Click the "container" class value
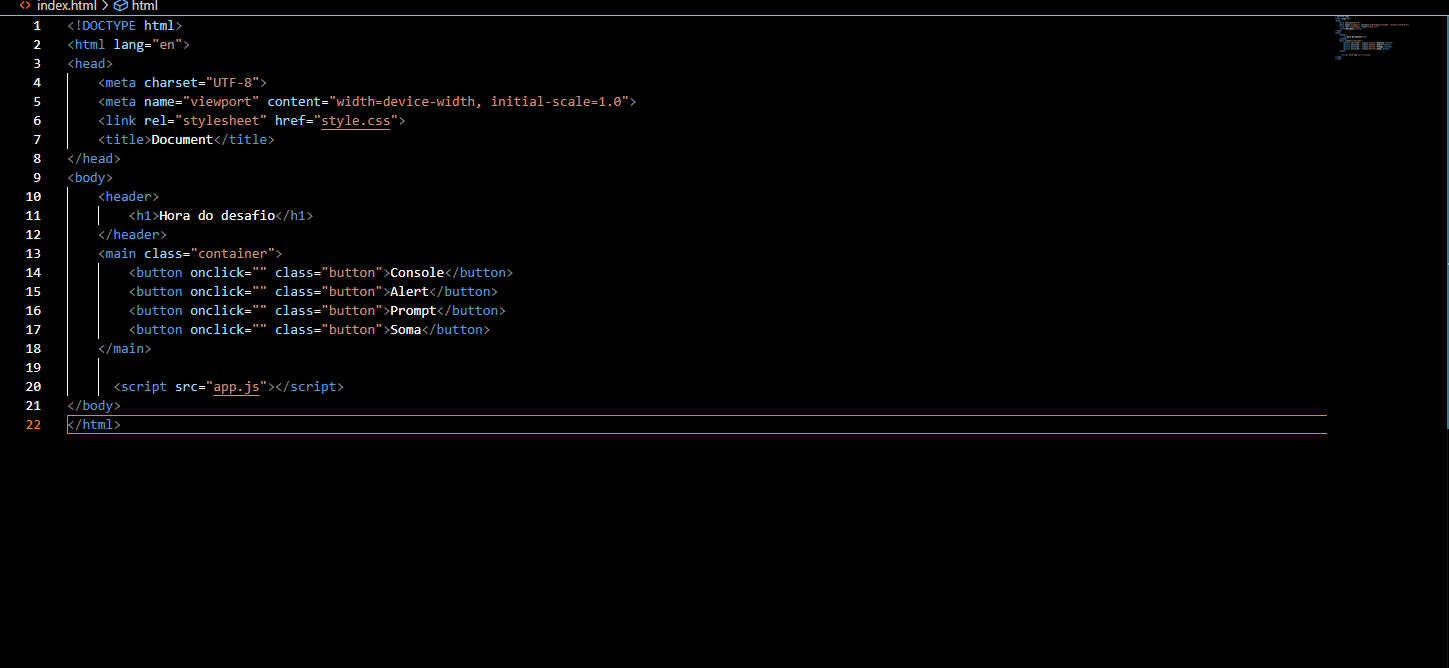Screen dimensions: 1449x668 [x=232, y=254]
